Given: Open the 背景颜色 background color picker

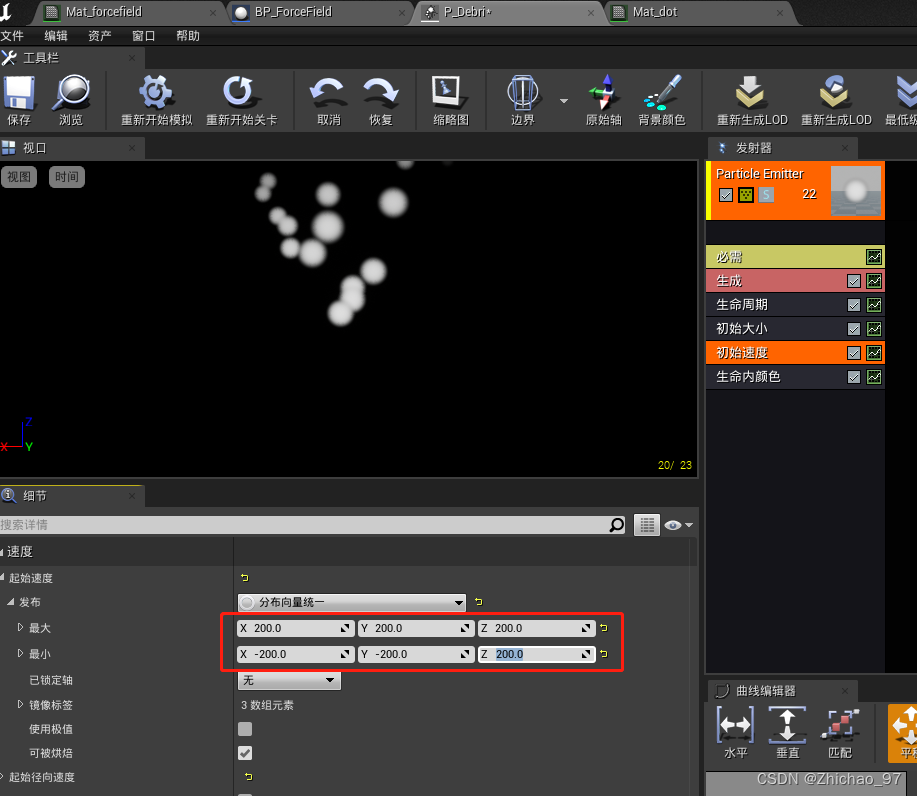Looking at the screenshot, I should coord(661,94).
